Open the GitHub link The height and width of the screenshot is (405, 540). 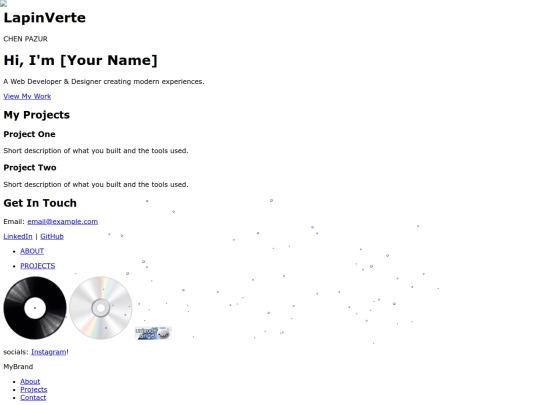tap(52, 236)
